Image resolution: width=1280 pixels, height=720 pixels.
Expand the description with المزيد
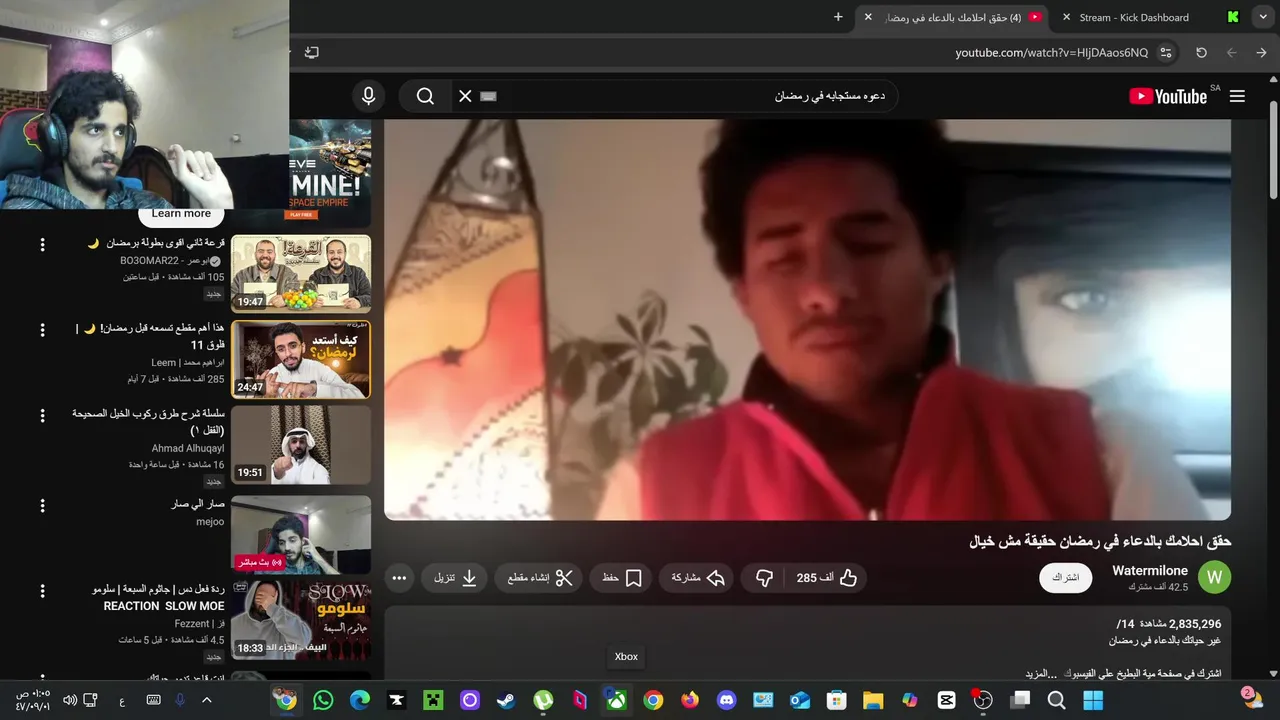point(1041,673)
